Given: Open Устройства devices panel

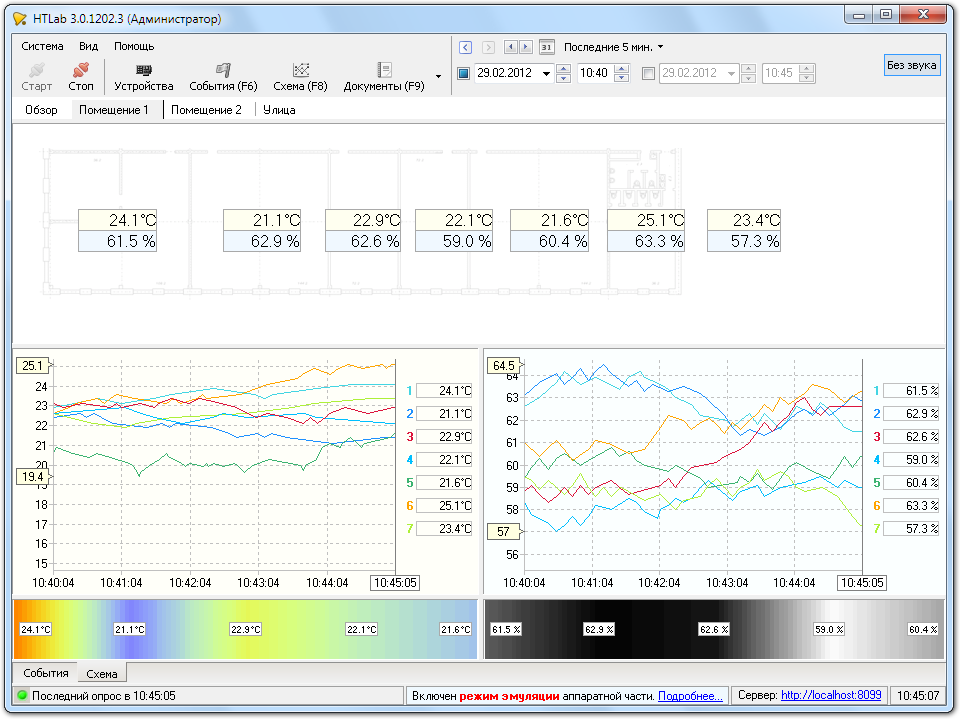Looking at the screenshot, I should [143, 77].
